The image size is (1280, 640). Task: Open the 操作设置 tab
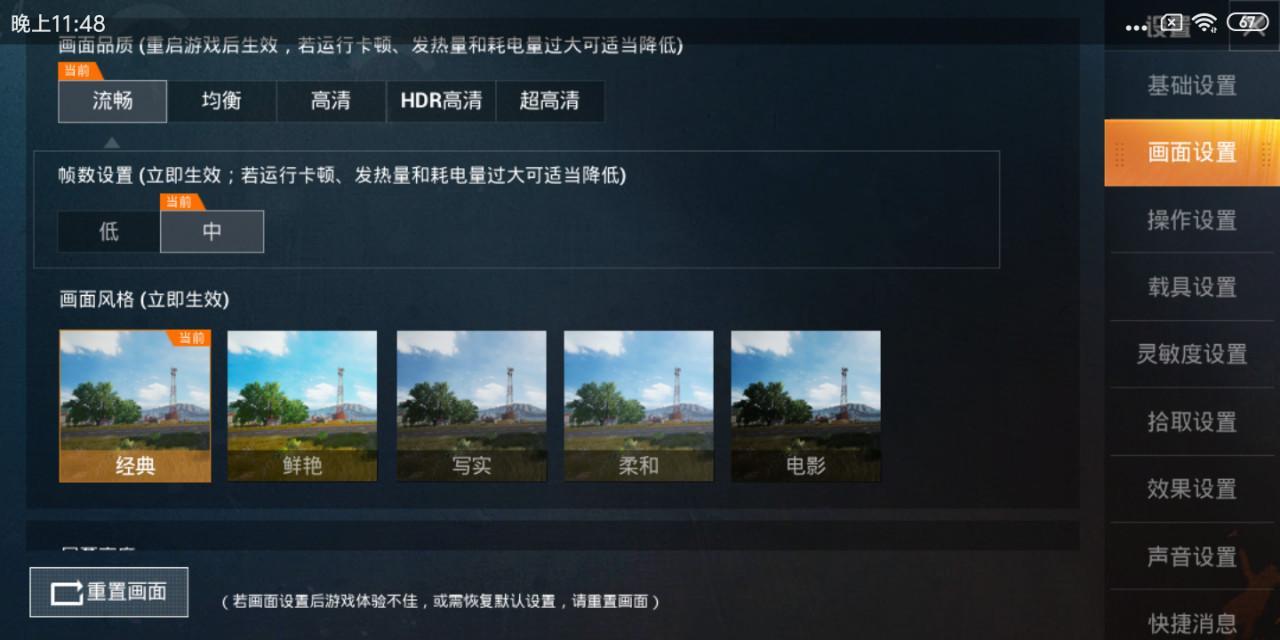pos(1192,220)
